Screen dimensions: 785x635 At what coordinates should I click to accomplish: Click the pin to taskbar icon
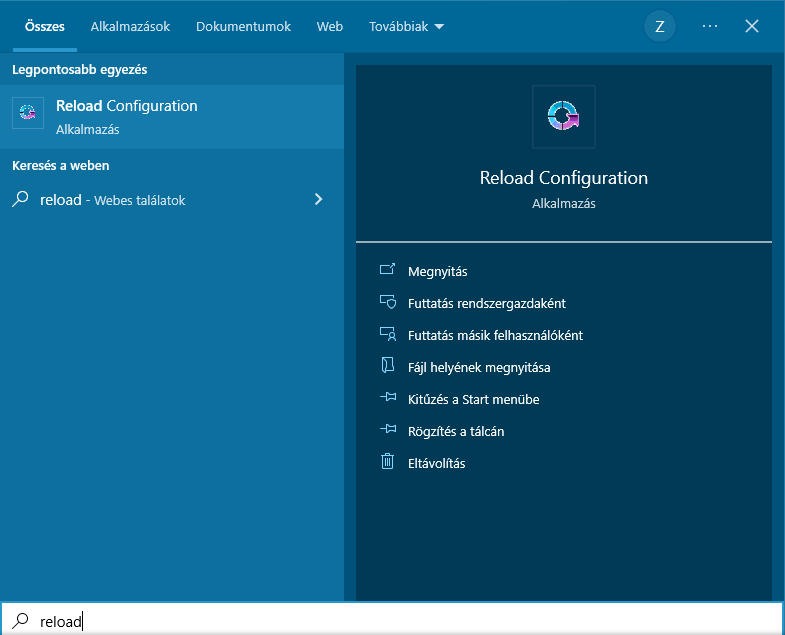pyautogui.click(x=388, y=429)
